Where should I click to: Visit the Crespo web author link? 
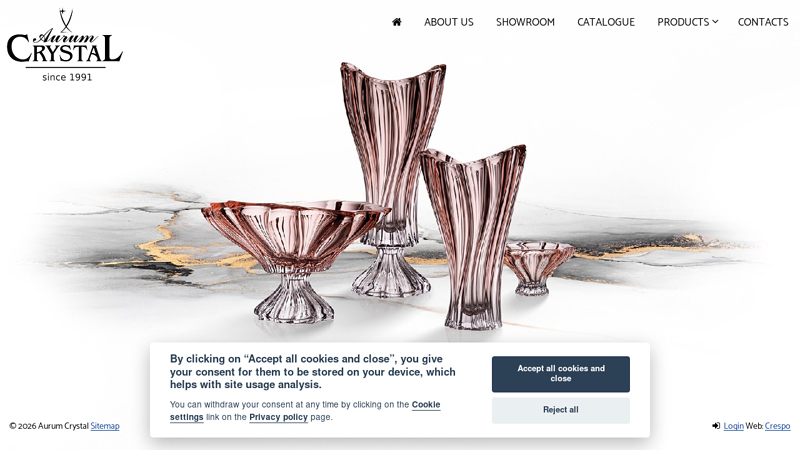pyautogui.click(x=777, y=426)
